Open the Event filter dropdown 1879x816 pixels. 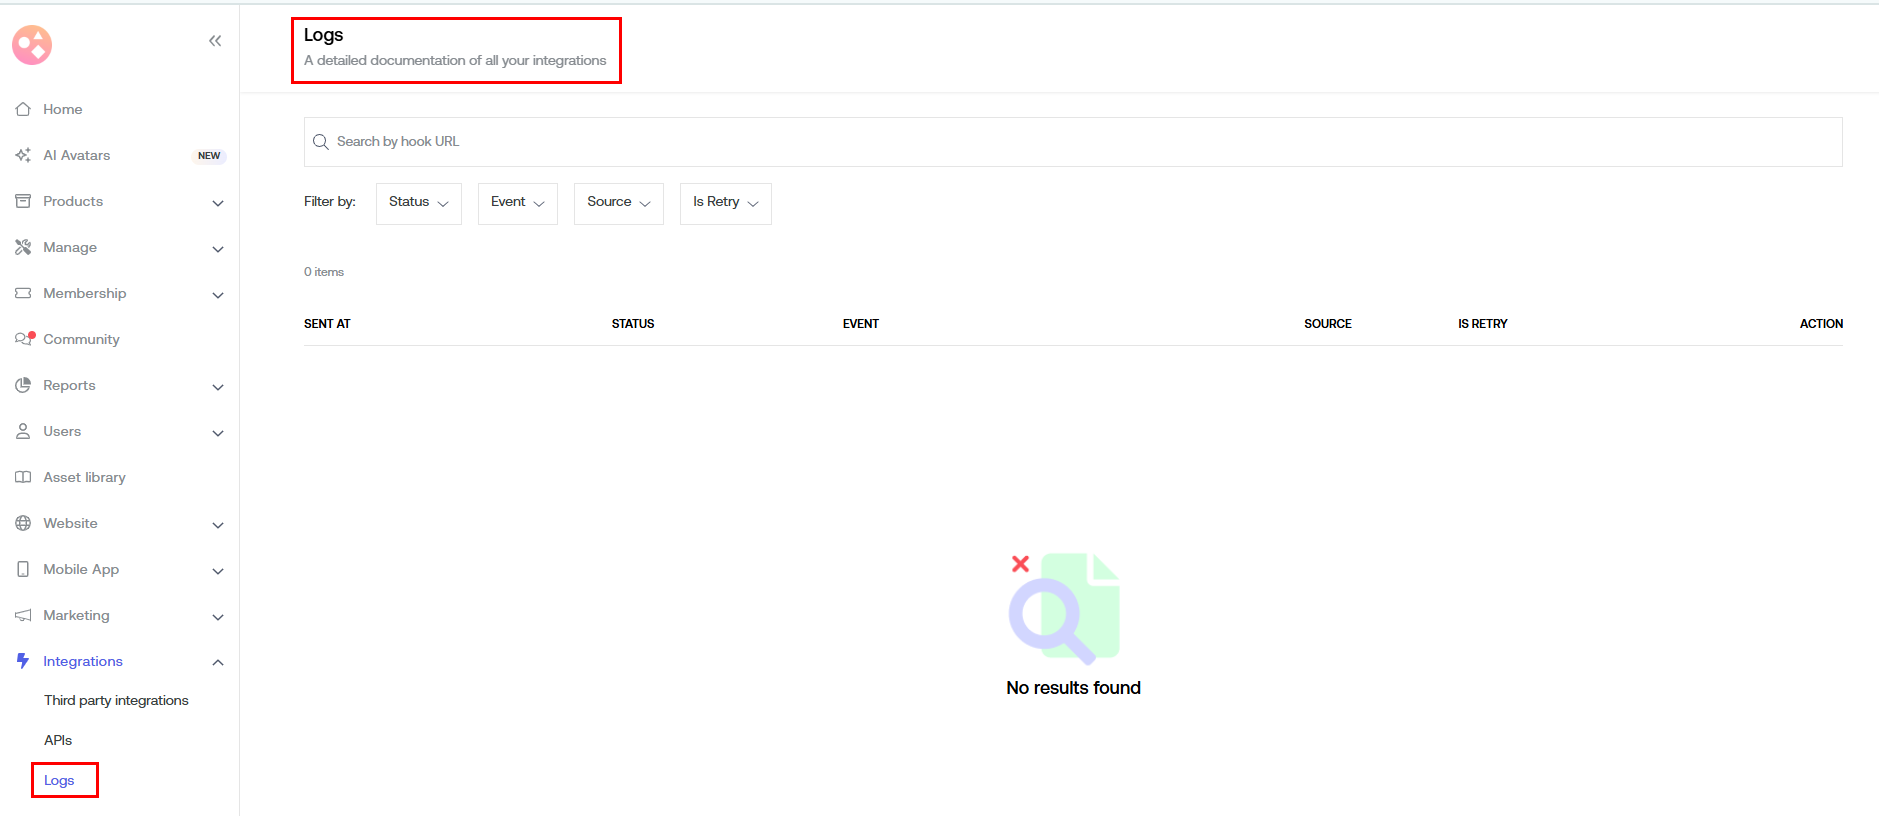517,203
